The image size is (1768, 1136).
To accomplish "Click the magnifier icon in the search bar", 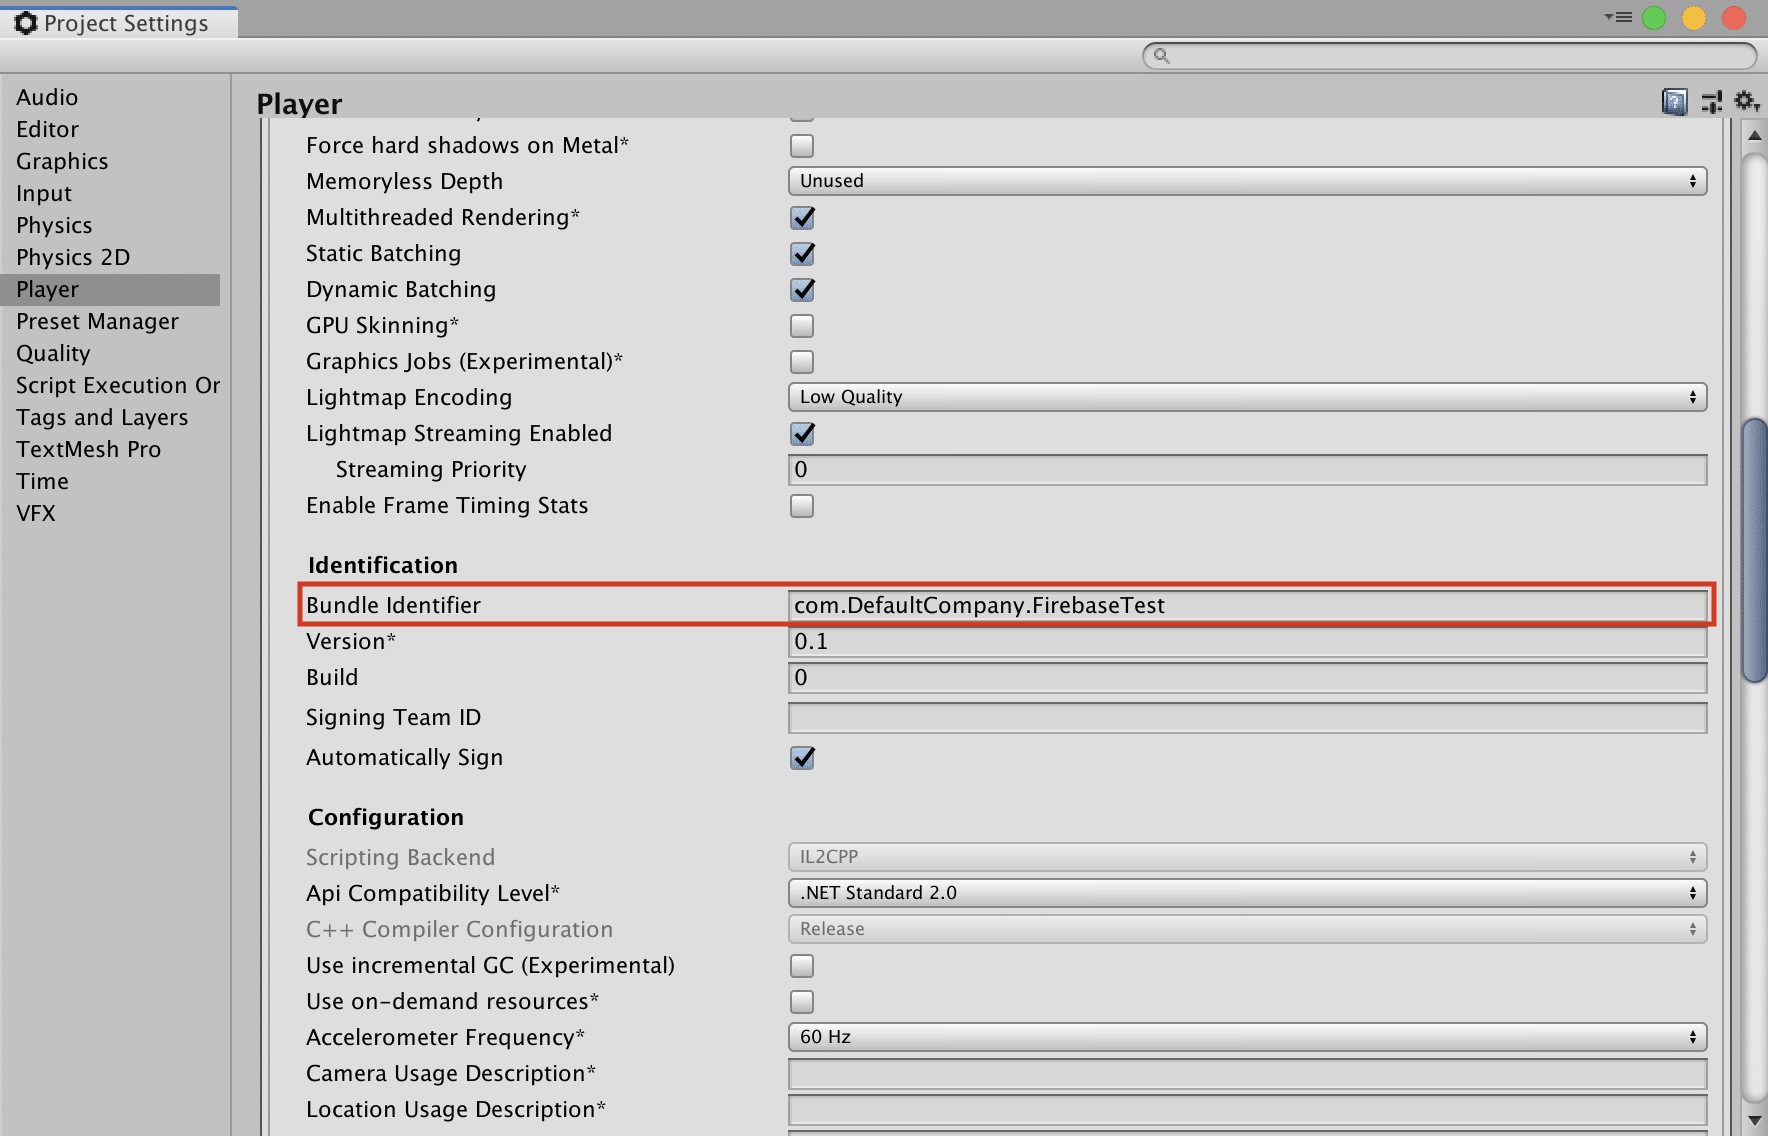I will 1161,56.
